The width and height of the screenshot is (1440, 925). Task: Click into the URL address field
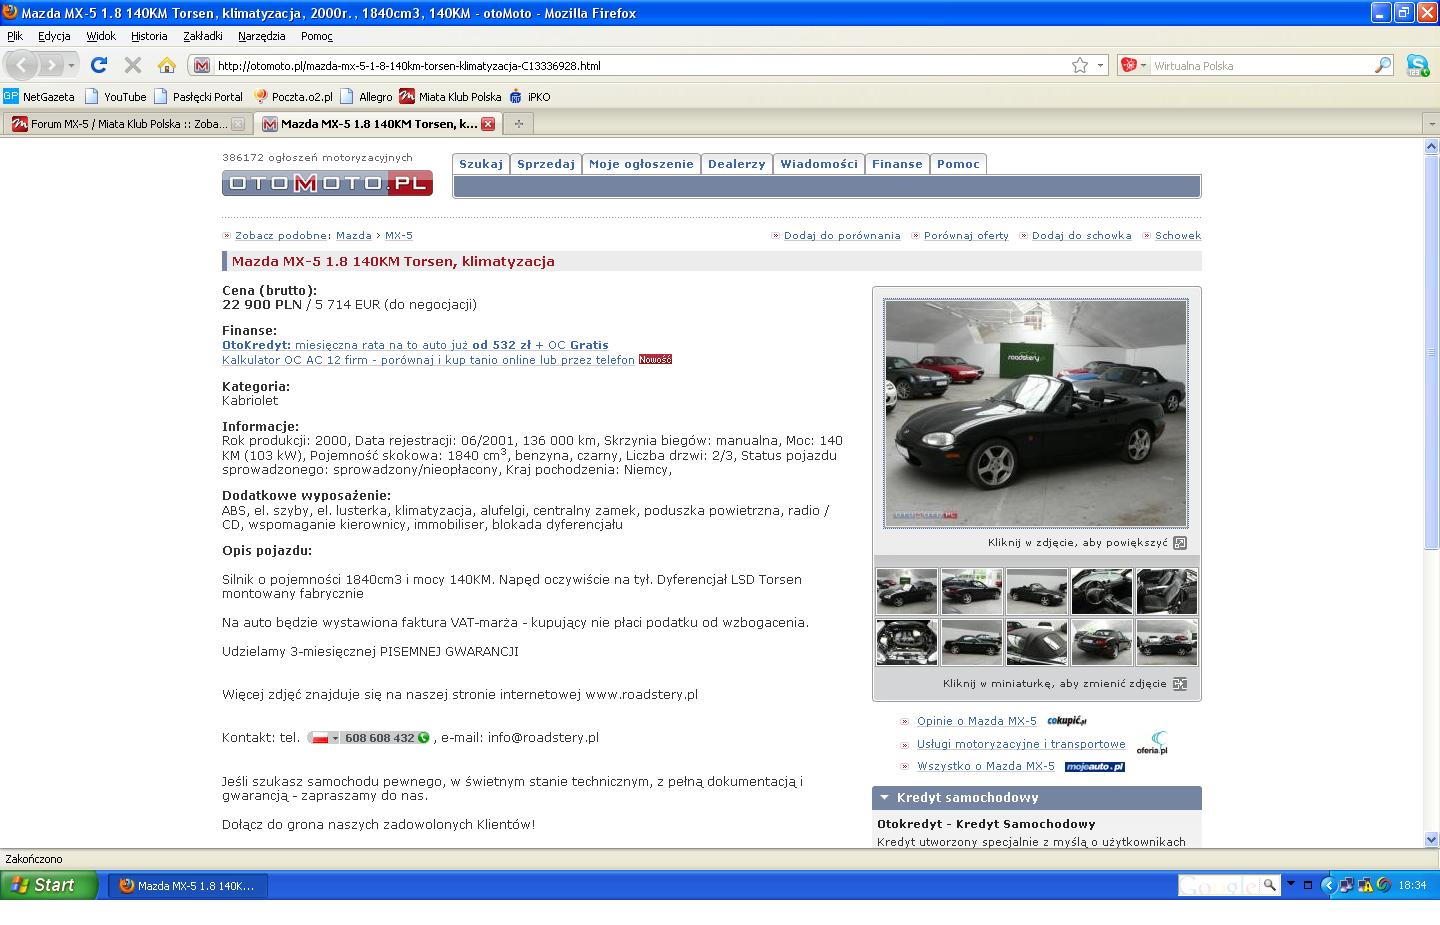click(x=640, y=66)
